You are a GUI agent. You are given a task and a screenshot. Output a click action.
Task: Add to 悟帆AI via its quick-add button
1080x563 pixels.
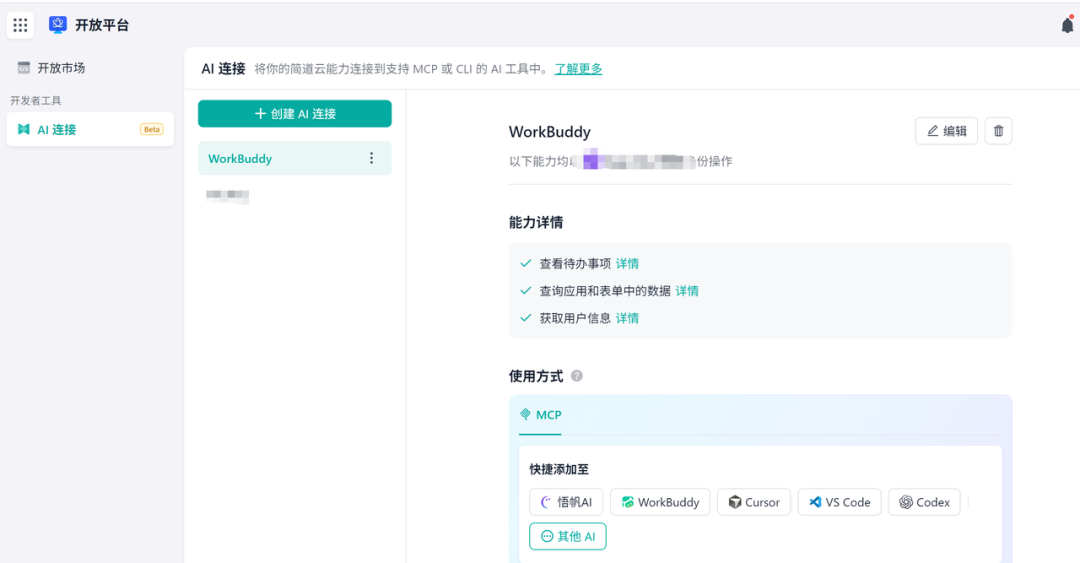pos(566,502)
